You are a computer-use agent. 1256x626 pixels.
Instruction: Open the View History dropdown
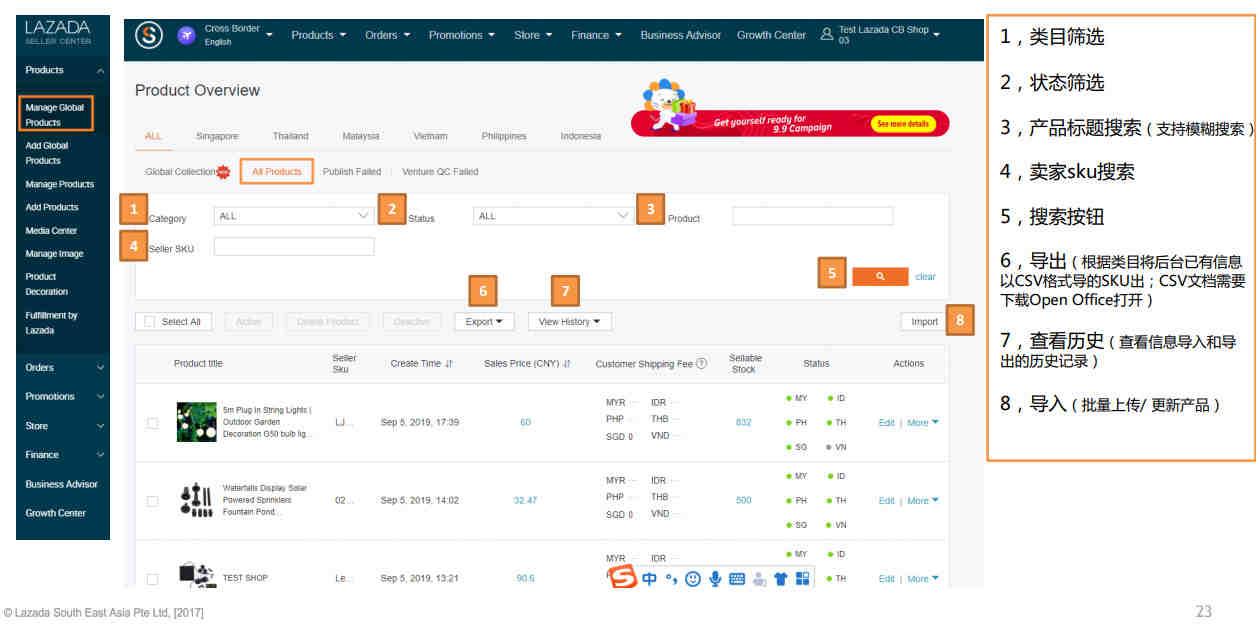(x=569, y=322)
